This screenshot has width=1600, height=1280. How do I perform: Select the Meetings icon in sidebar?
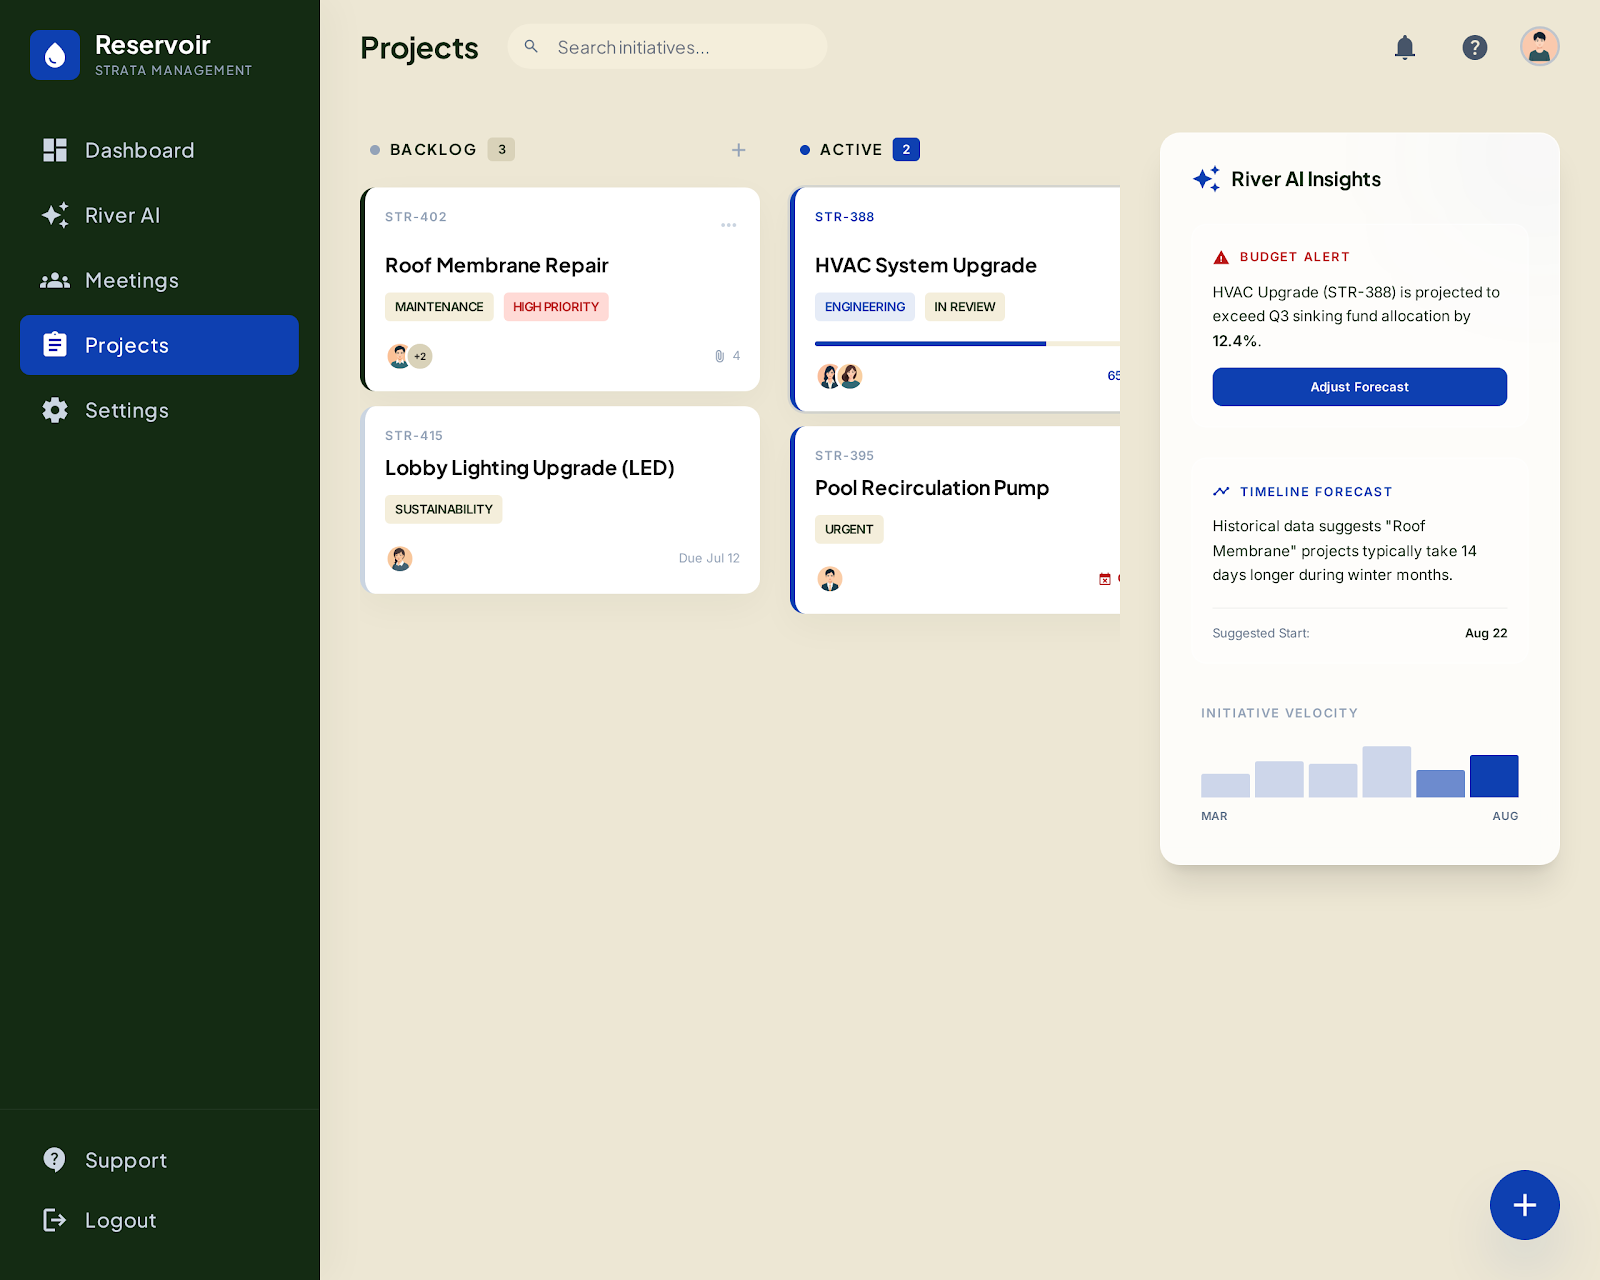tap(55, 280)
